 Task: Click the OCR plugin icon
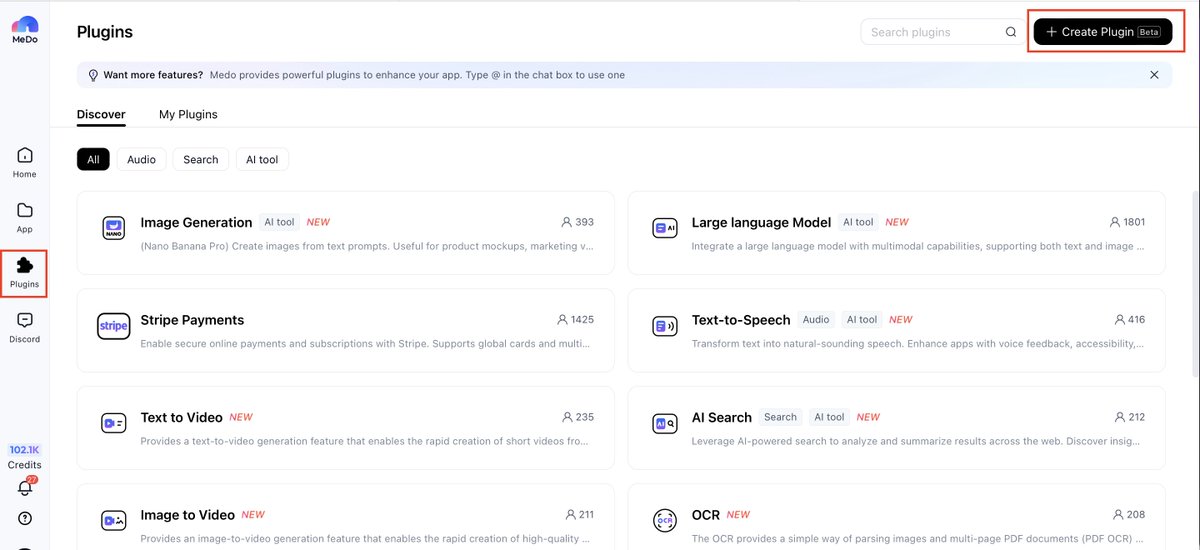tap(665, 521)
